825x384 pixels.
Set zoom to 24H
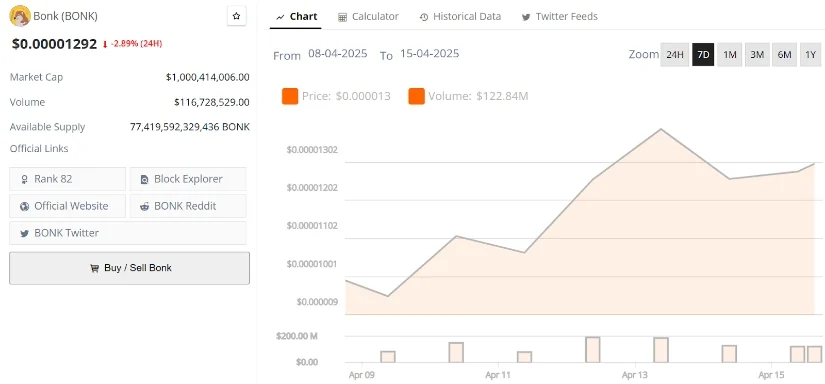pos(675,55)
